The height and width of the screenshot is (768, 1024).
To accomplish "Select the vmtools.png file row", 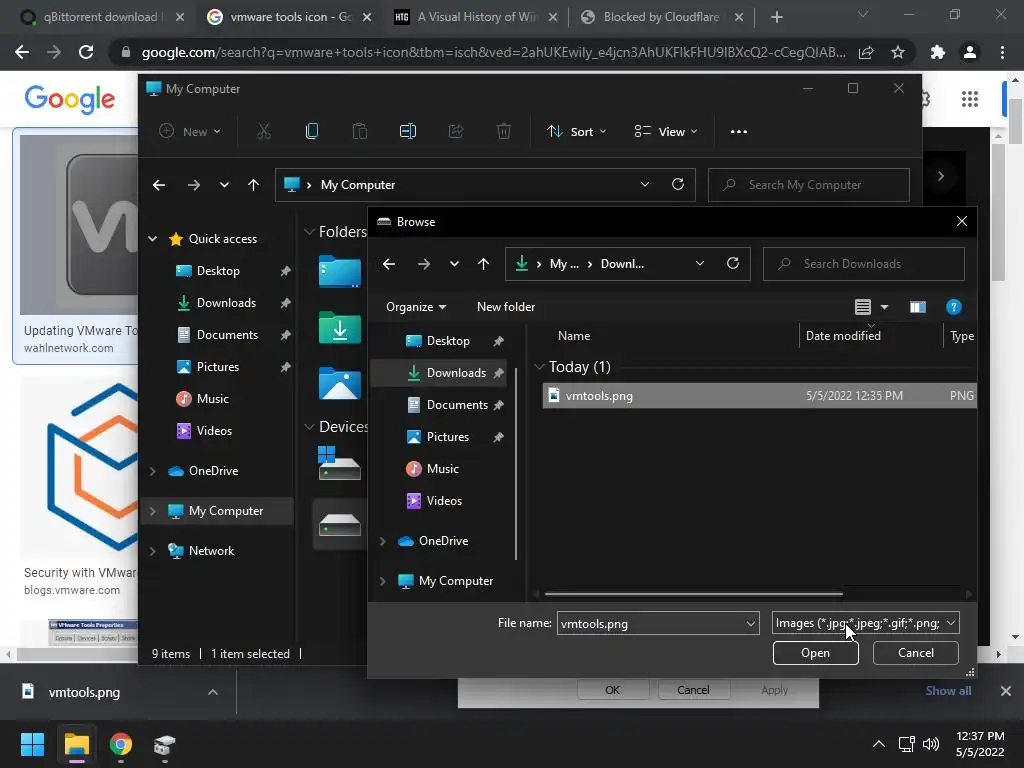I will [x=760, y=396].
